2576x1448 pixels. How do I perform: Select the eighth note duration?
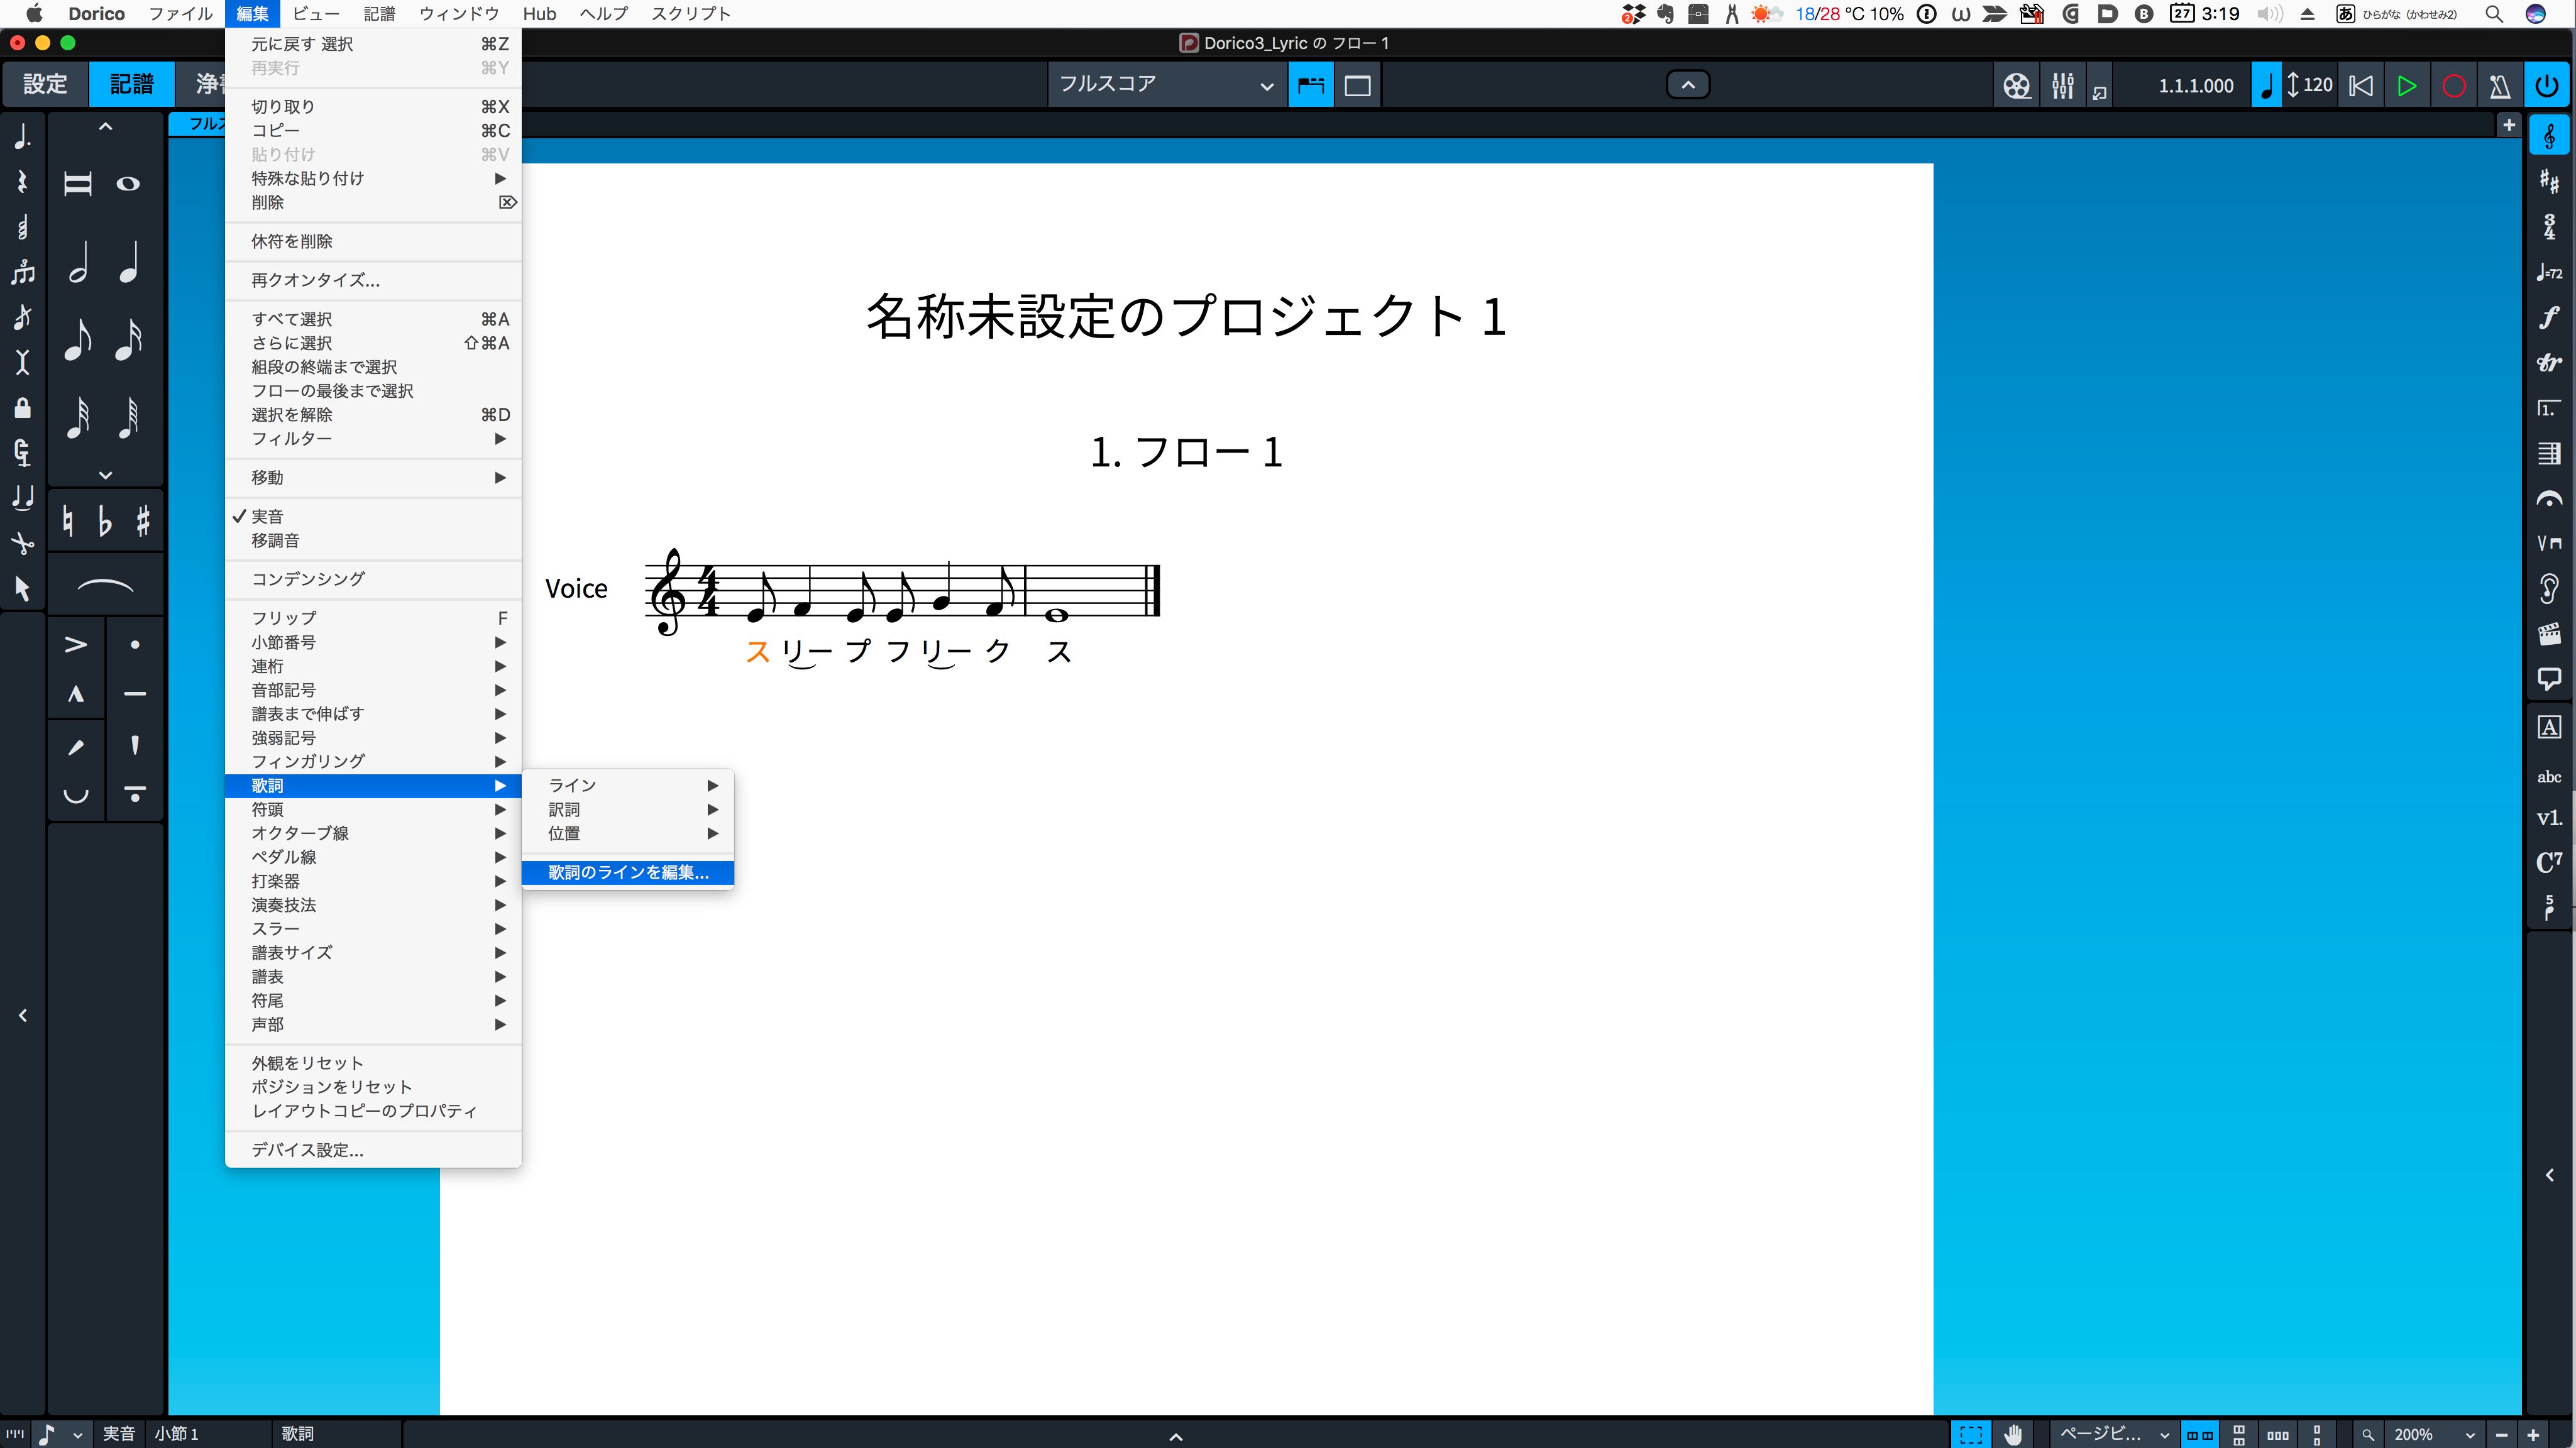(x=78, y=340)
